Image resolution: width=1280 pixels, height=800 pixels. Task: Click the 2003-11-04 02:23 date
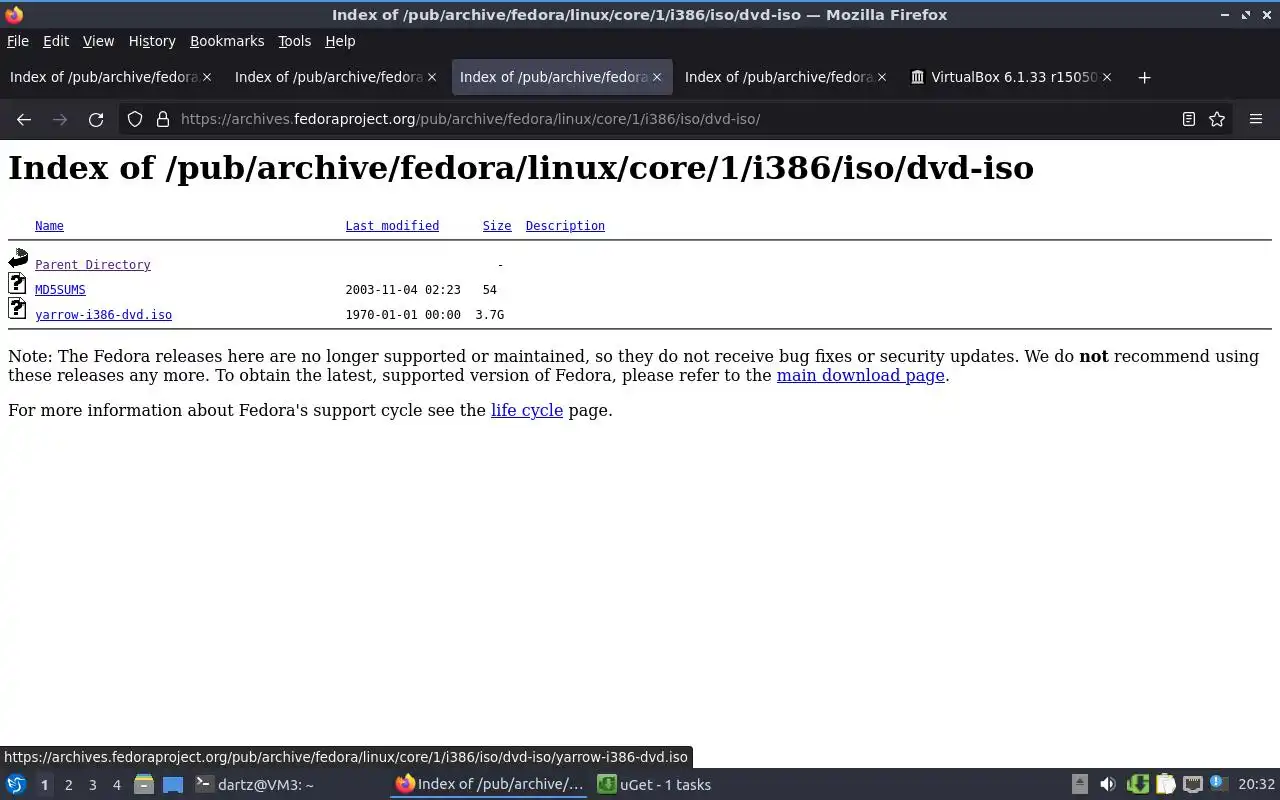(403, 290)
